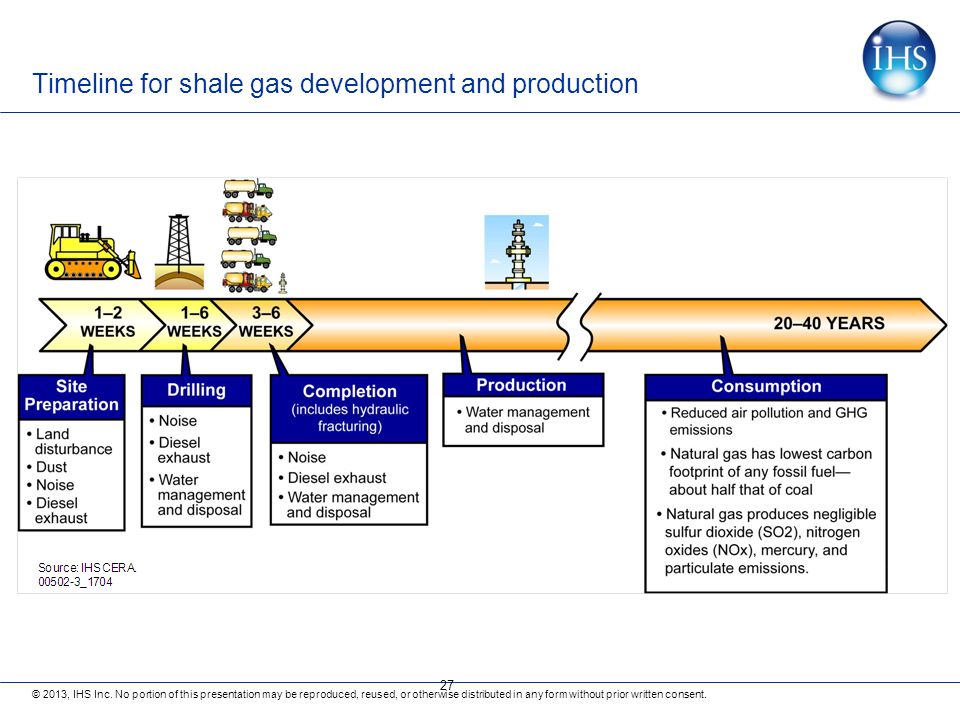Screen dimensions: 960x720
Task: Click the Site Preparation header box
Action: pos(72,396)
